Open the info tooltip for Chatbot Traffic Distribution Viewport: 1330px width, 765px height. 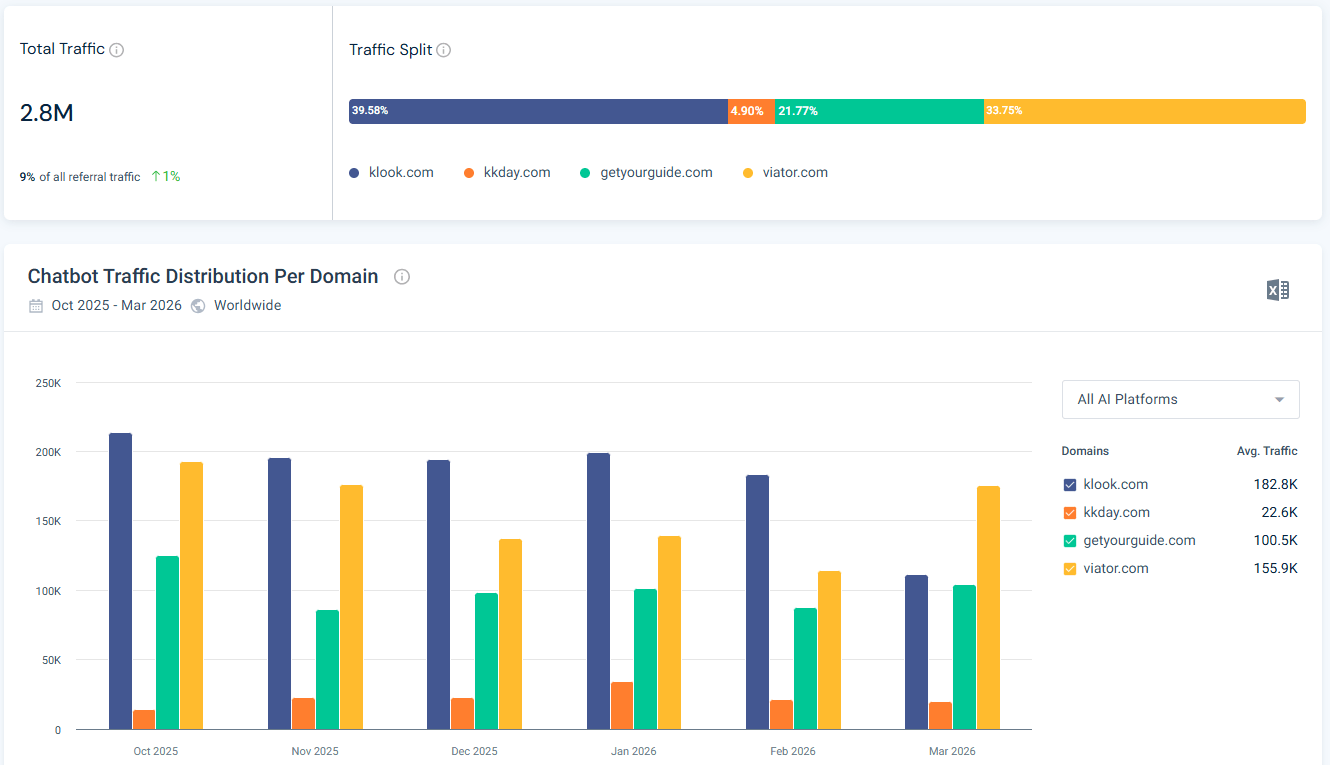(402, 277)
